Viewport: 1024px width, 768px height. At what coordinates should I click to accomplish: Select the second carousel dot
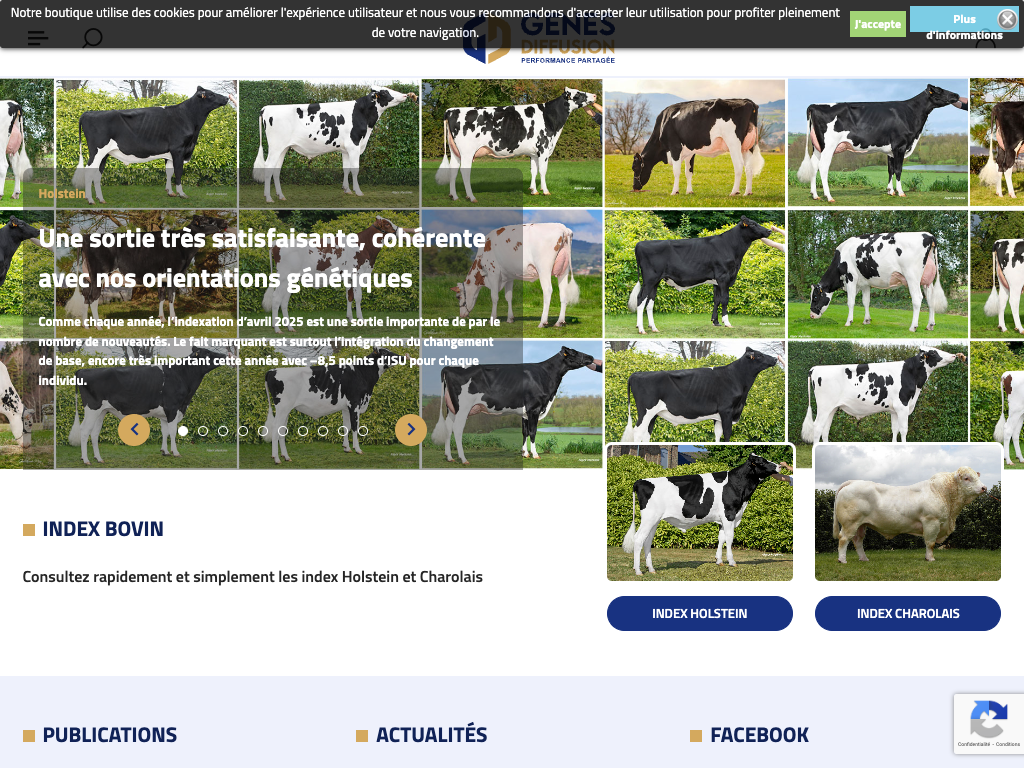point(203,431)
